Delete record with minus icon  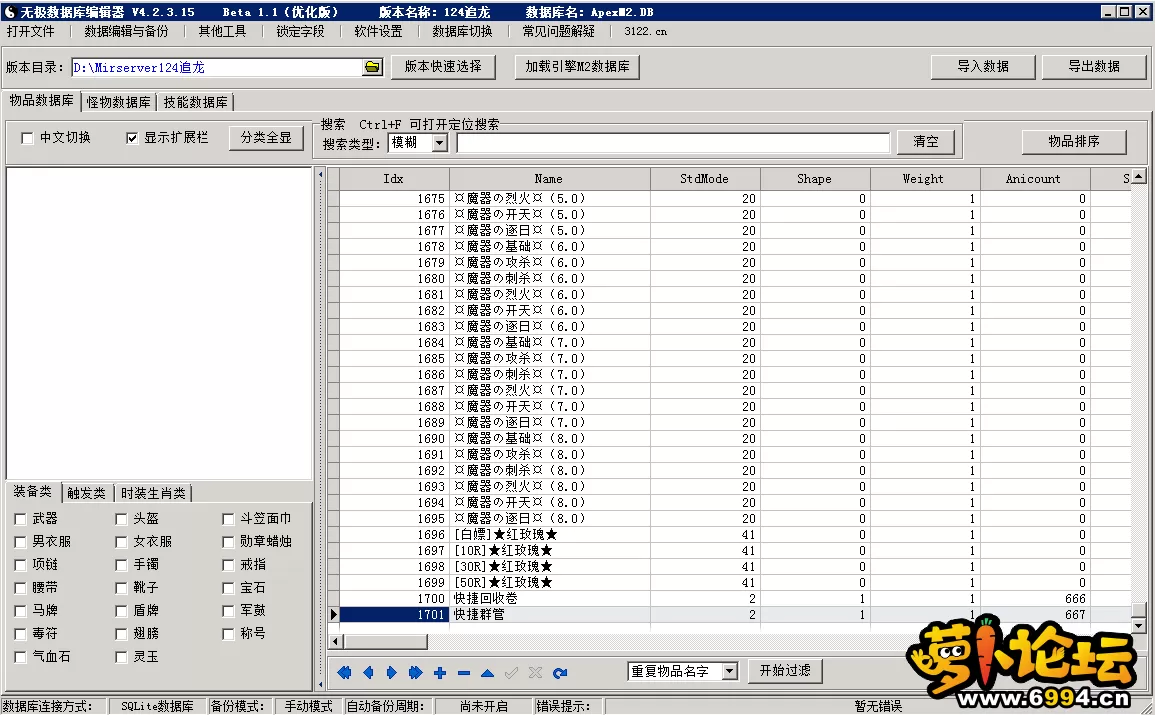[x=463, y=672]
